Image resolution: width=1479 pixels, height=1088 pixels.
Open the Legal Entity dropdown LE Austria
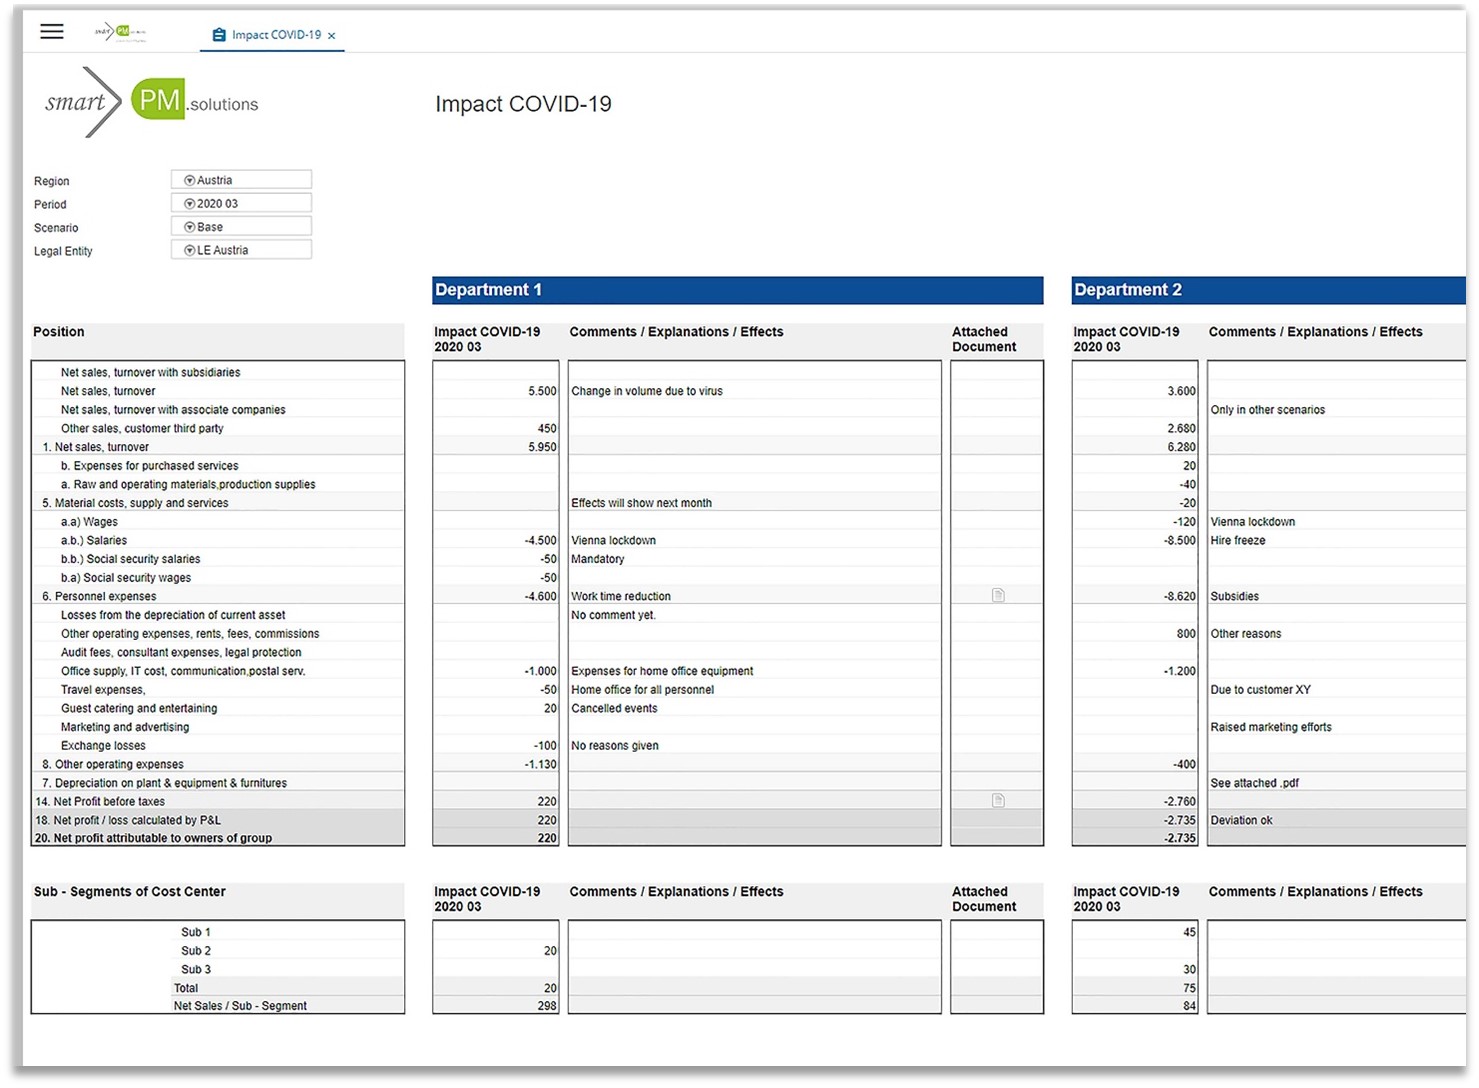click(x=241, y=250)
